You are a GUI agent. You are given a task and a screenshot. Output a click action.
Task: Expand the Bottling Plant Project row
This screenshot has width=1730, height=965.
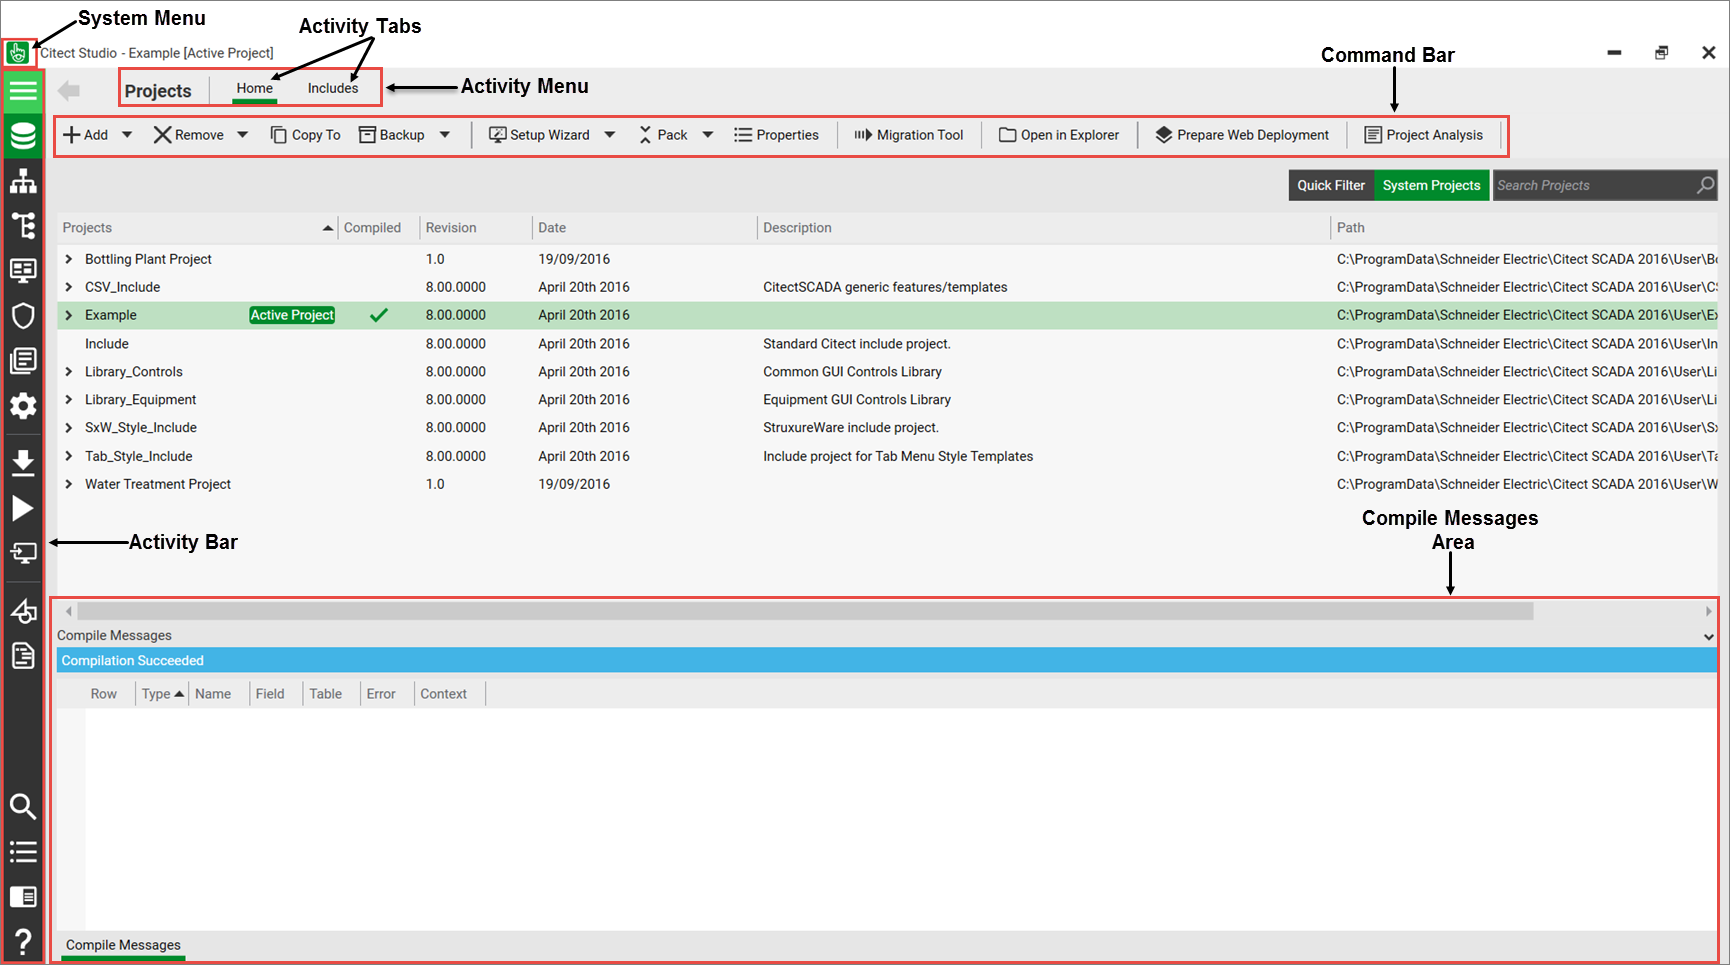coord(69,259)
